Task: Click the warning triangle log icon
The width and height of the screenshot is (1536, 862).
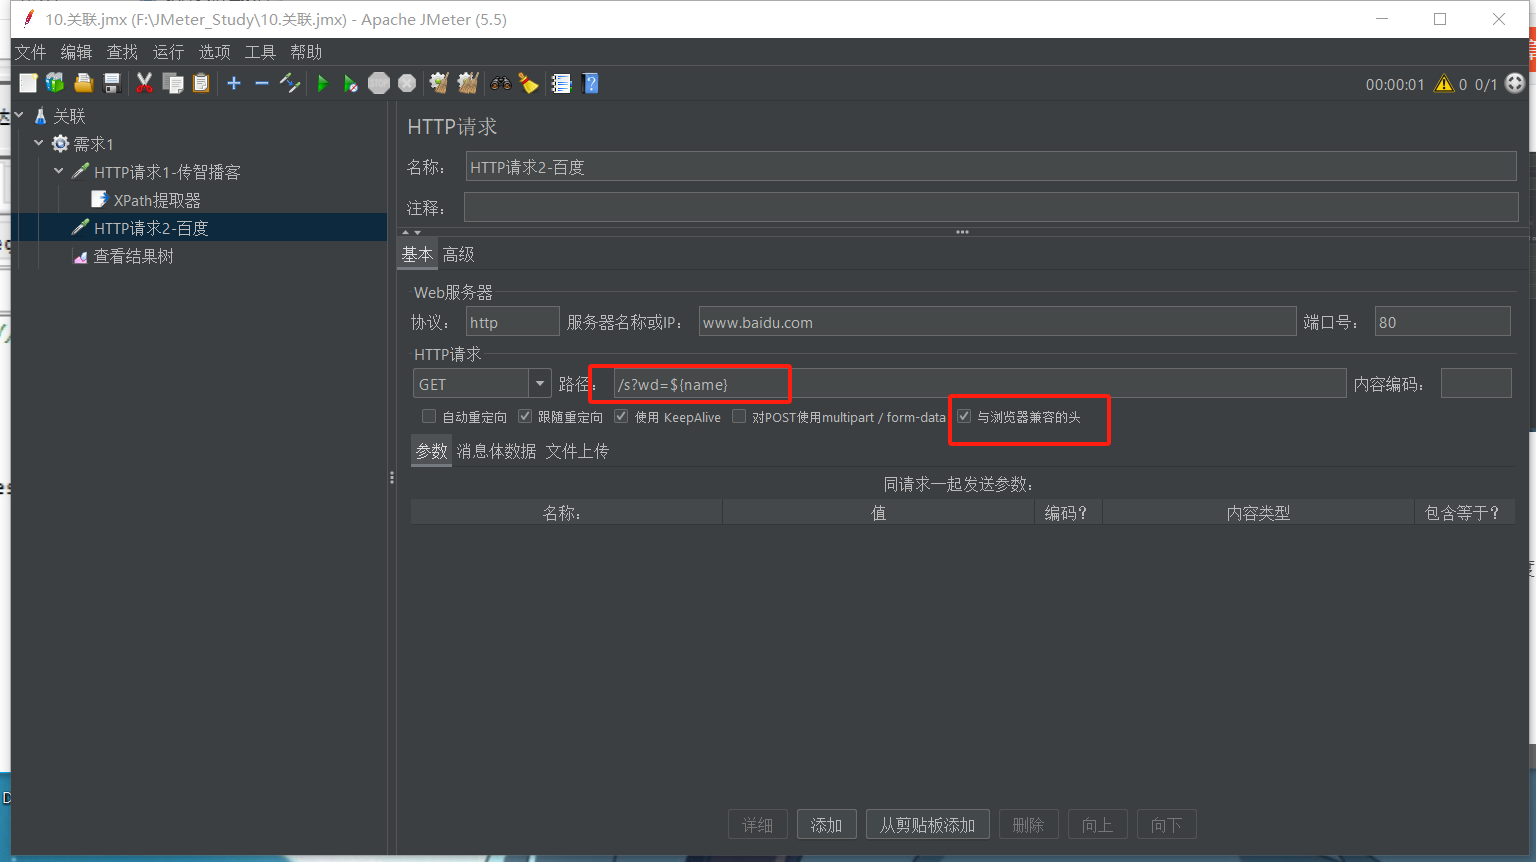Action: [x=1444, y=84]
